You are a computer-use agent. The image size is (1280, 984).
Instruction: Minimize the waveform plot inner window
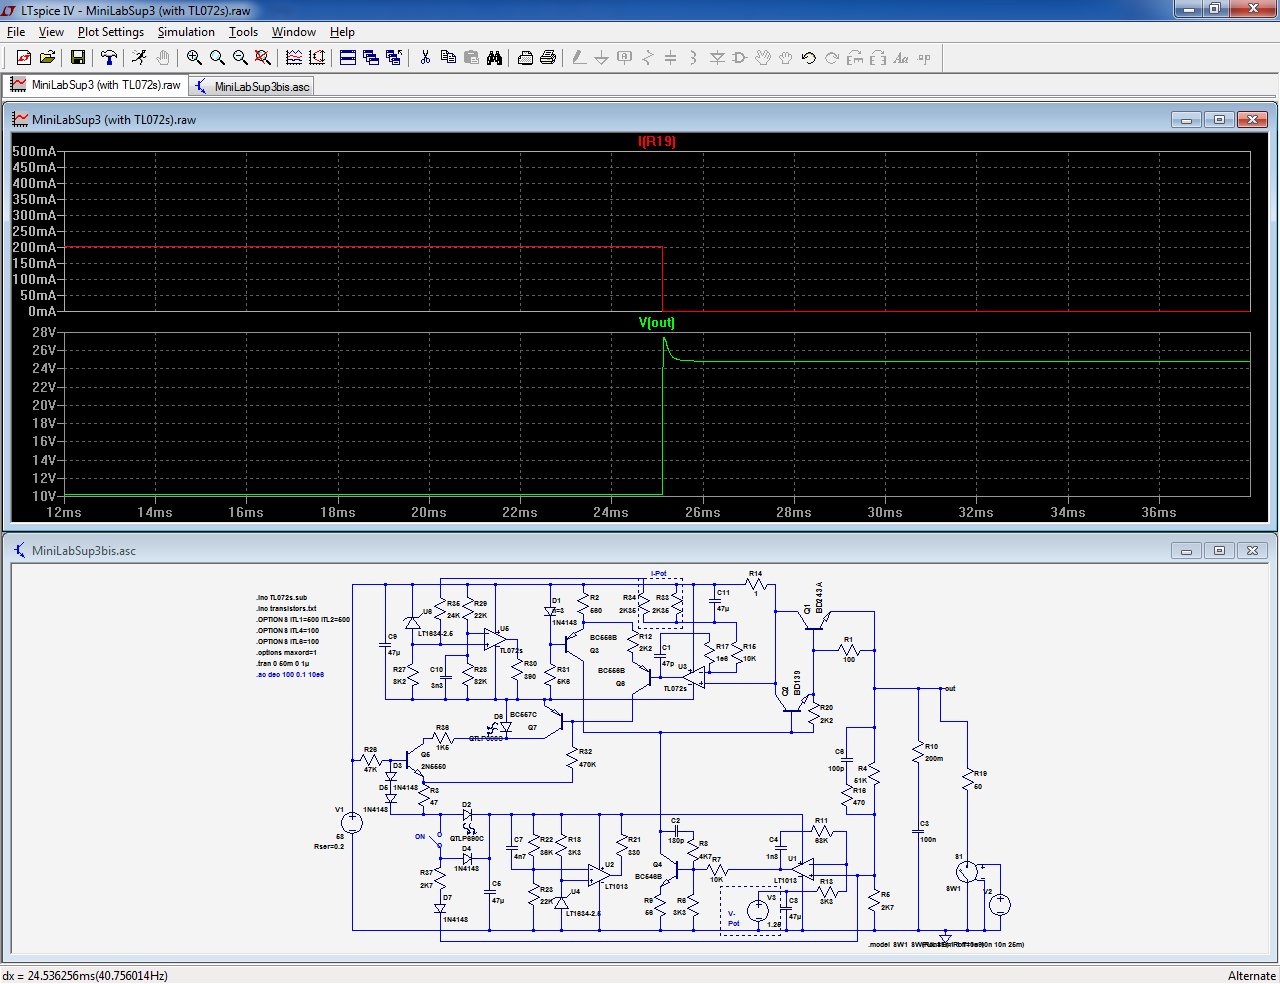1186,119
